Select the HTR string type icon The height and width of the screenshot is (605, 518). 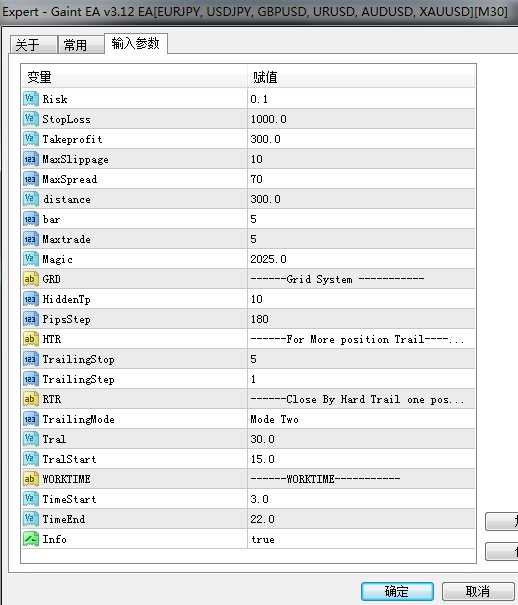[x=30, y=339]
